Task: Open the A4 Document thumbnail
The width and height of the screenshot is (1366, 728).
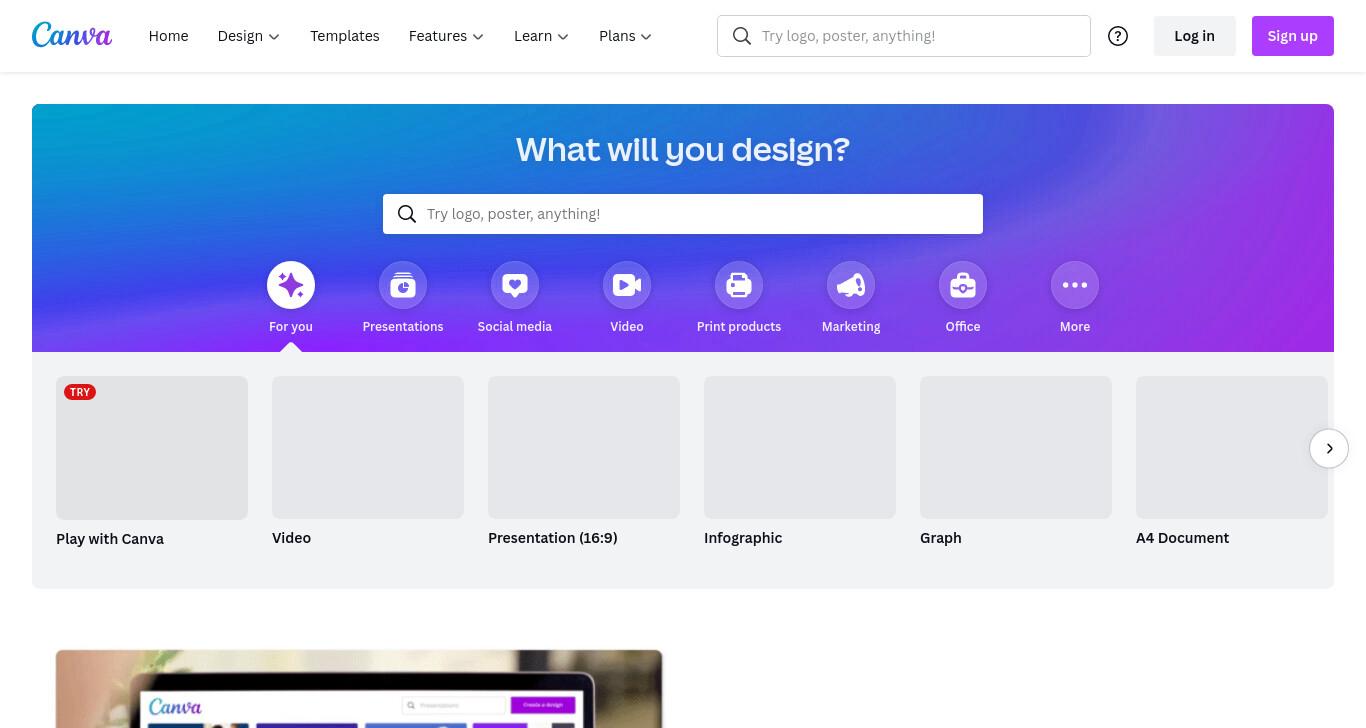Action: [1232, 447]
